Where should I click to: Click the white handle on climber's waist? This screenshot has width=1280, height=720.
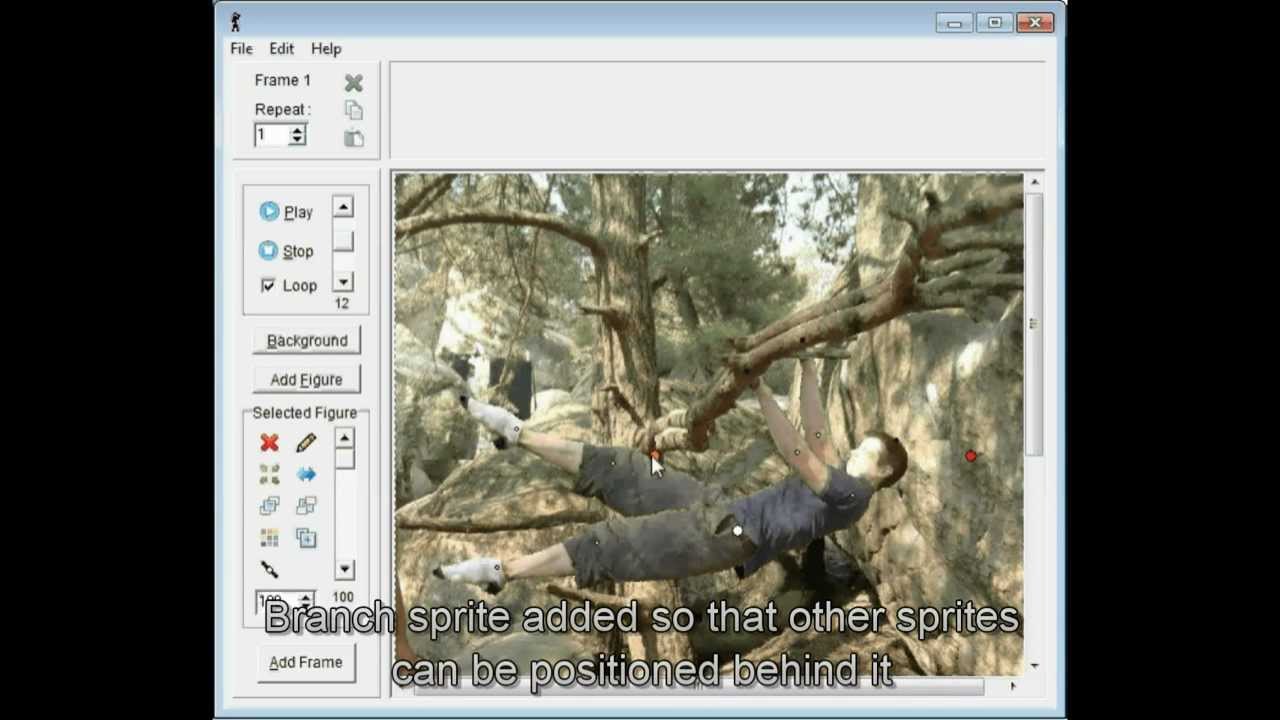(x=738, y=531)
